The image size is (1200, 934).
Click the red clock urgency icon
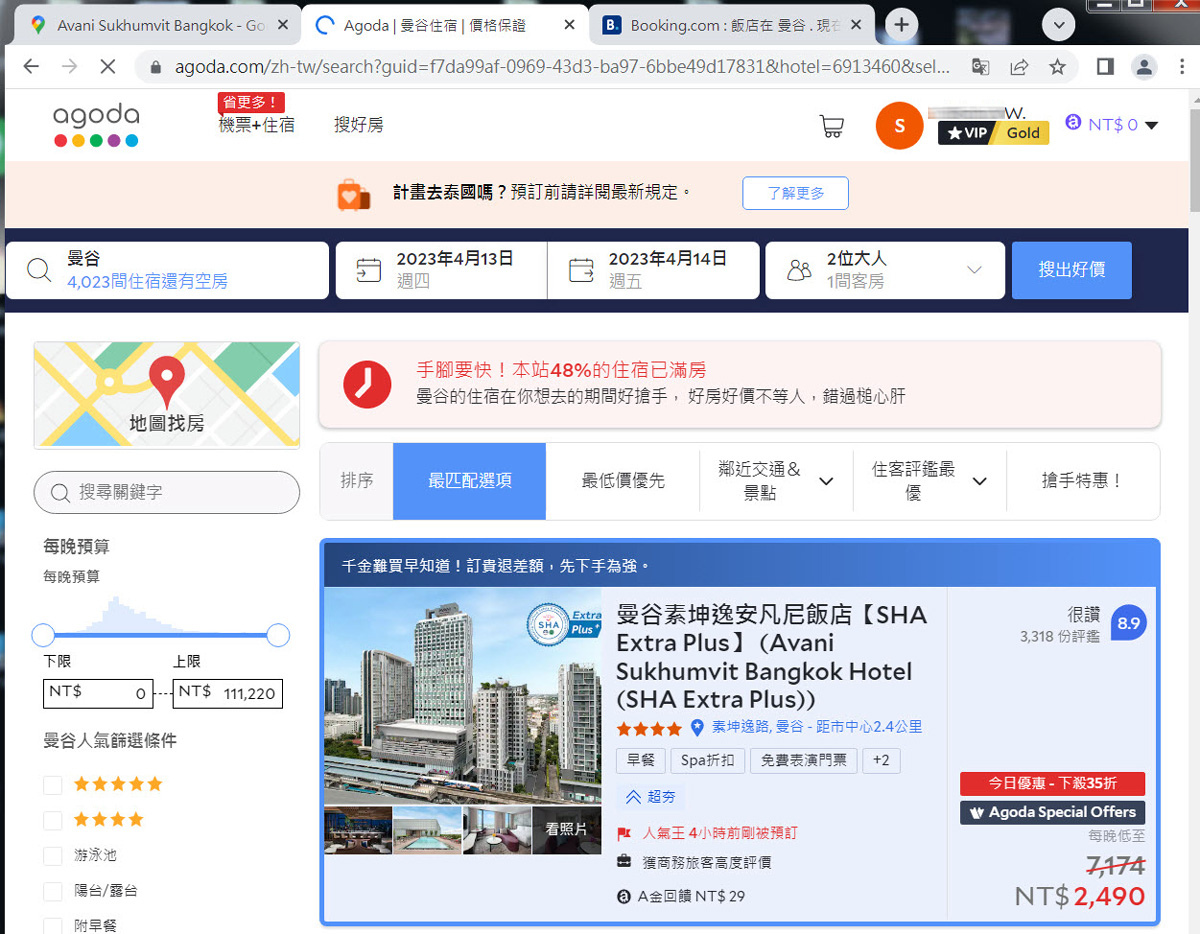tap(367, 384)
